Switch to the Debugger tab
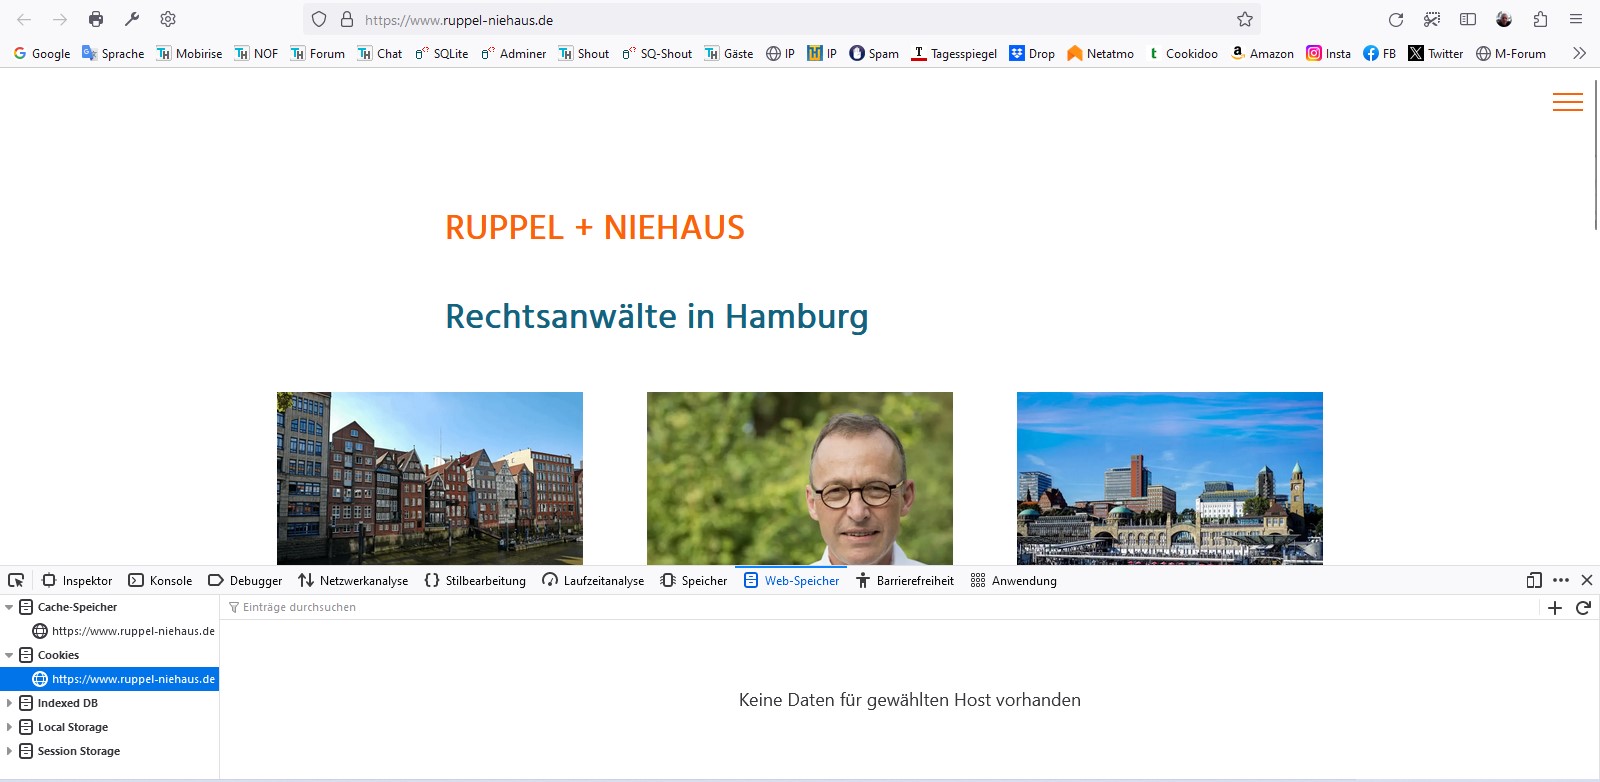Image resolution: width=1600 pixels, height=782 pixels. 245,580
